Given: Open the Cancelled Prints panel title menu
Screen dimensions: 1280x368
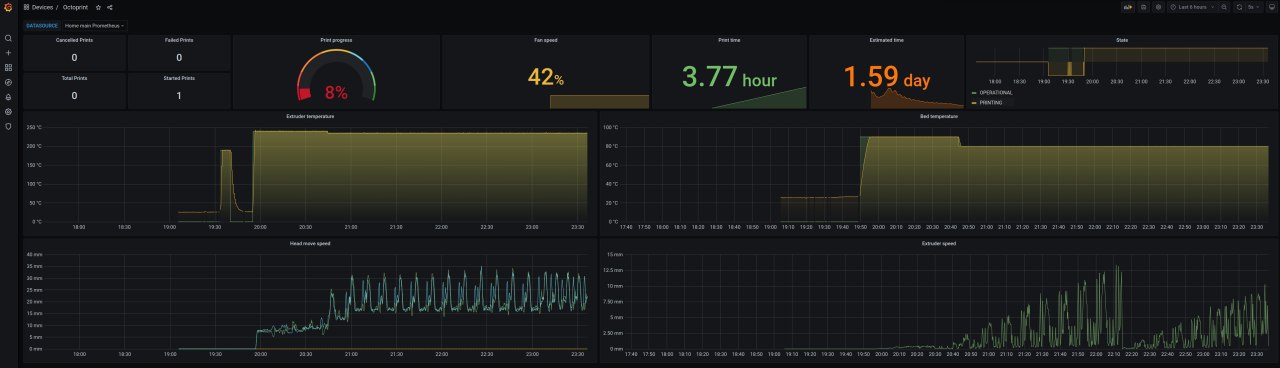Looking at the screenshot, I should pyautogui.click(x=74, y=40).
